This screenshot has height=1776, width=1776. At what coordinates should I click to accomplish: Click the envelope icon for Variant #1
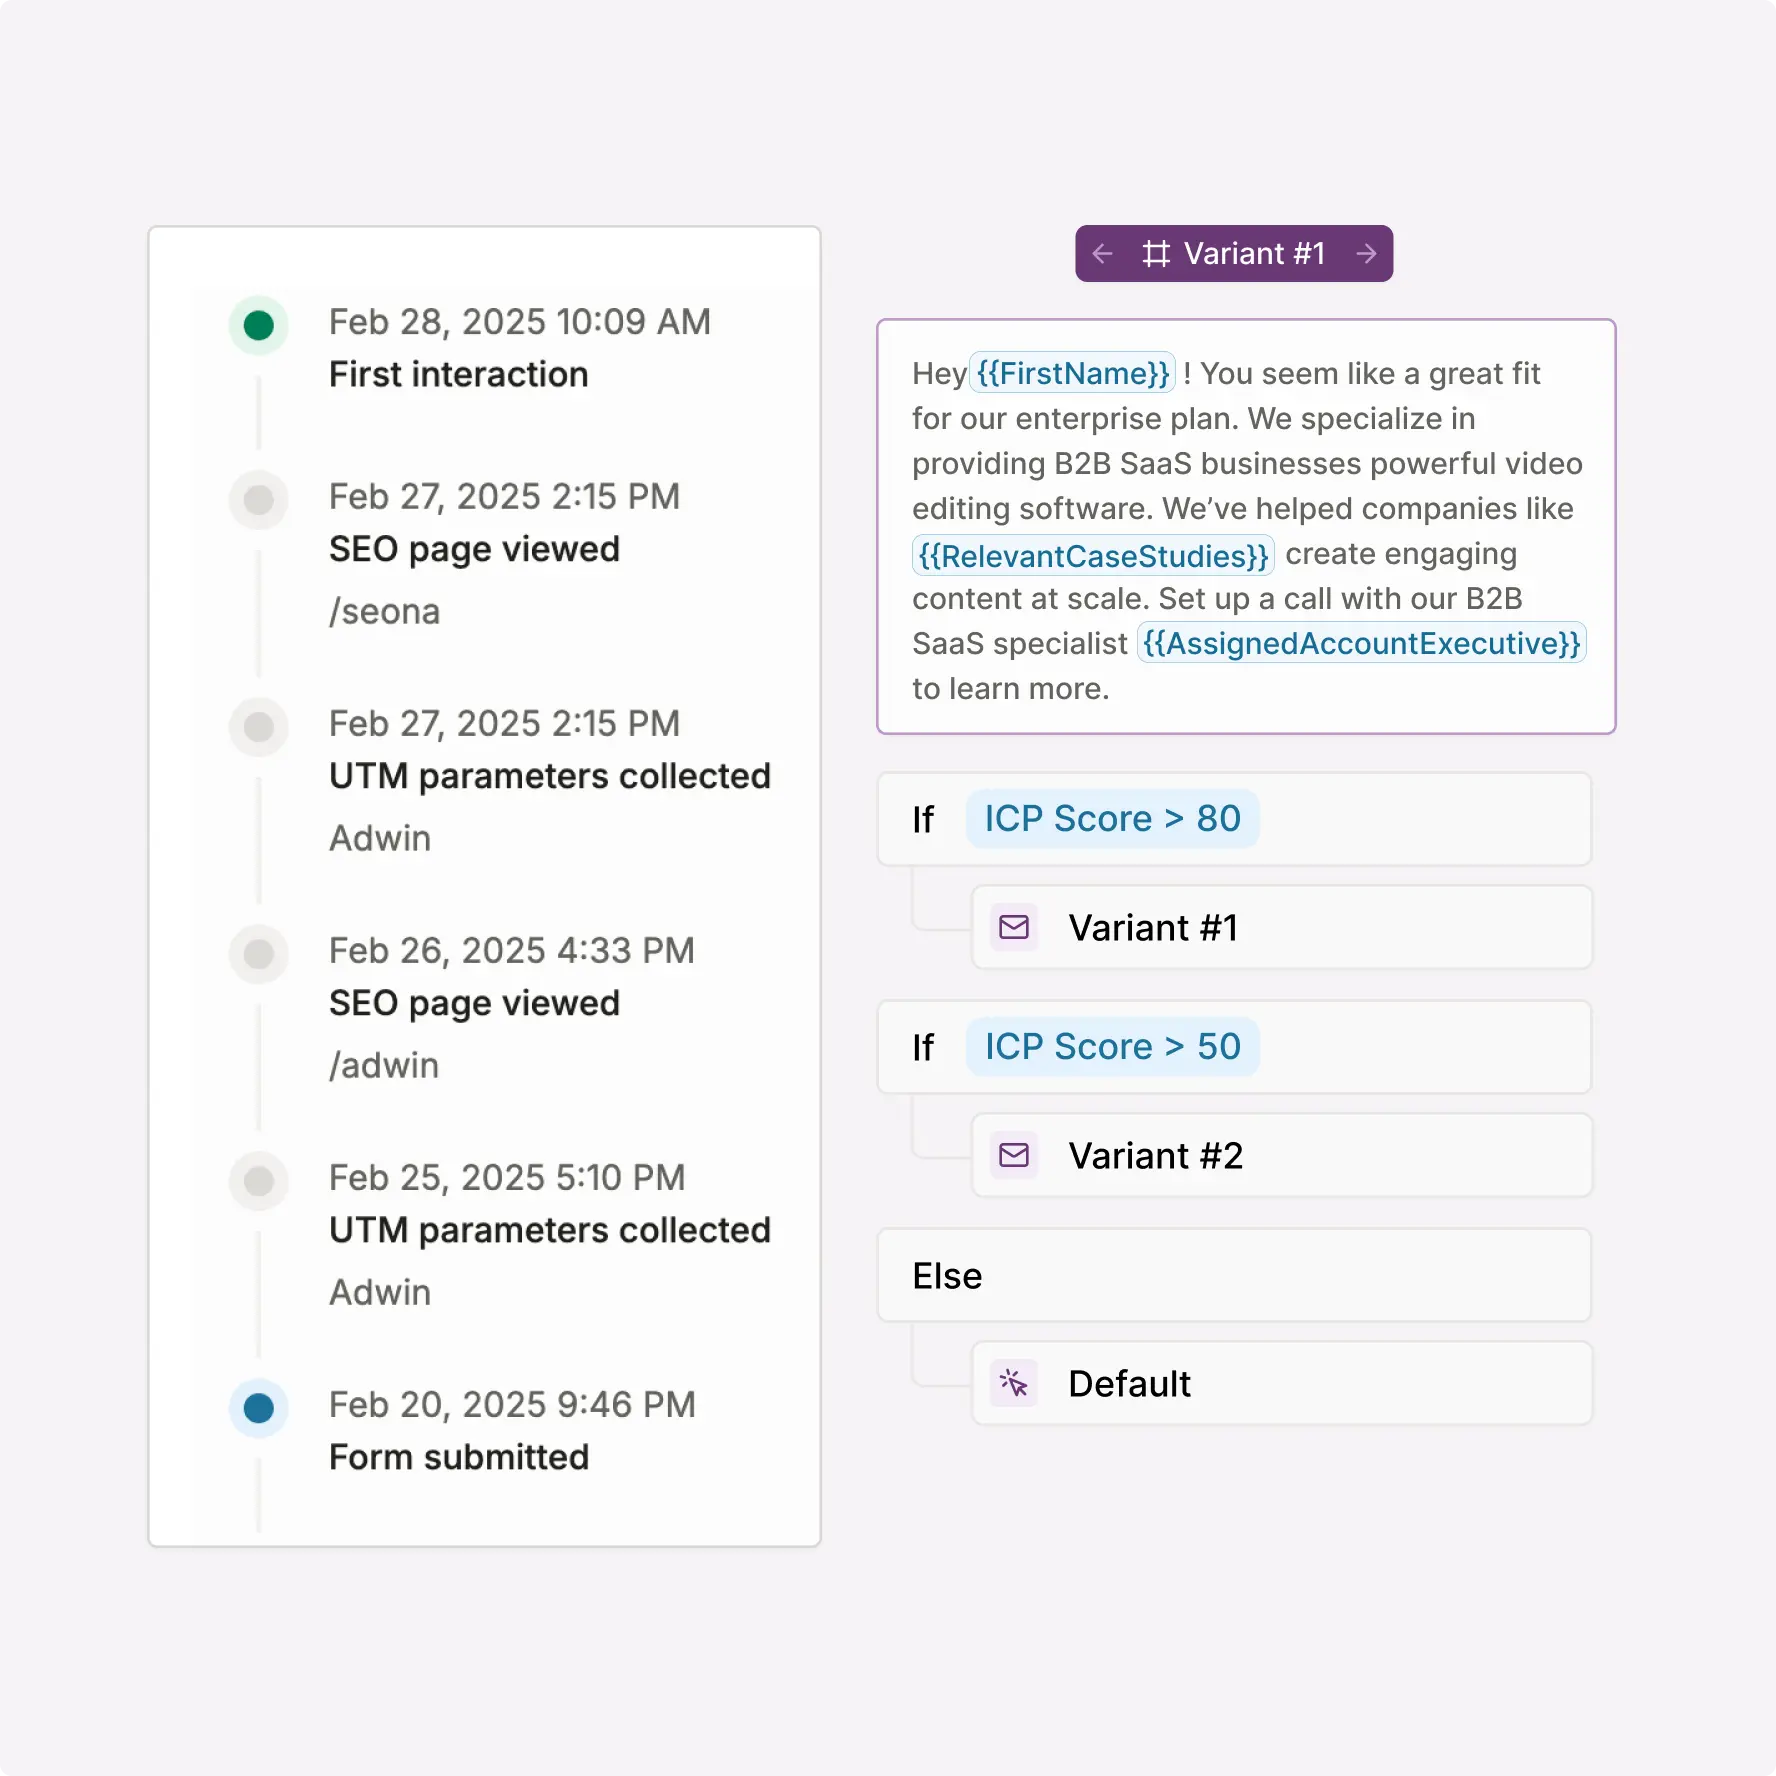click(1014, 927)
